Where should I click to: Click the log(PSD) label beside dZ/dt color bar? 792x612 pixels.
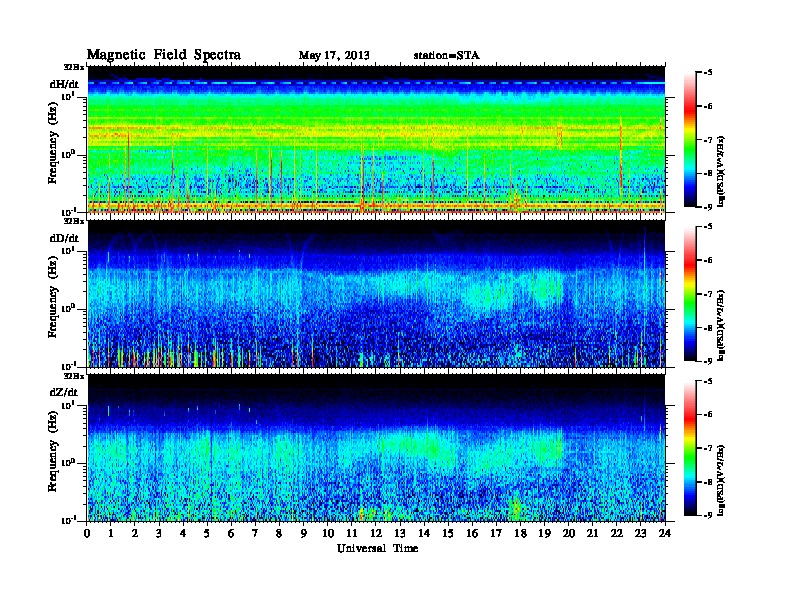pyautogui.click(x=721, y=480)
